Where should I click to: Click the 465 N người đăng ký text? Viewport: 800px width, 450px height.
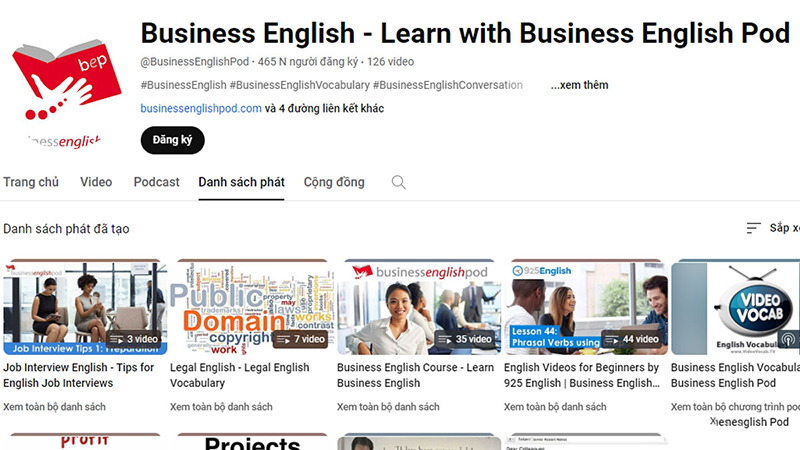[308, 62]
